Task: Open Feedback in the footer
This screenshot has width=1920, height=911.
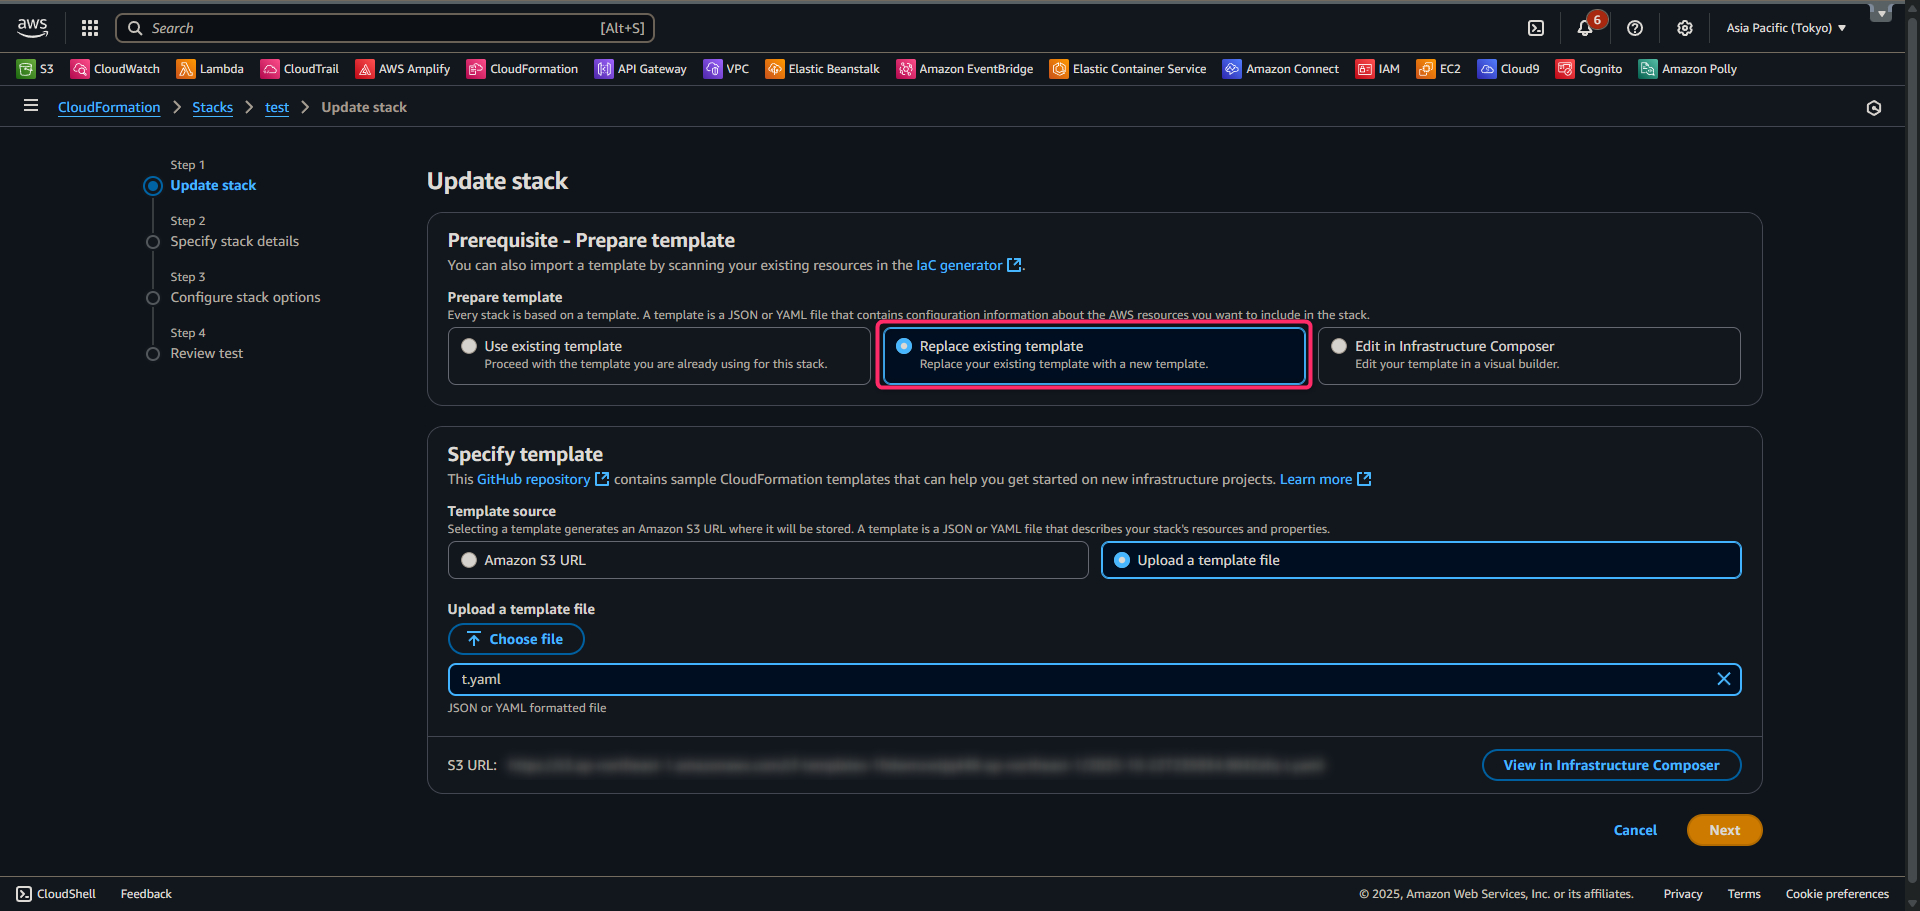Action: [146, 894]
